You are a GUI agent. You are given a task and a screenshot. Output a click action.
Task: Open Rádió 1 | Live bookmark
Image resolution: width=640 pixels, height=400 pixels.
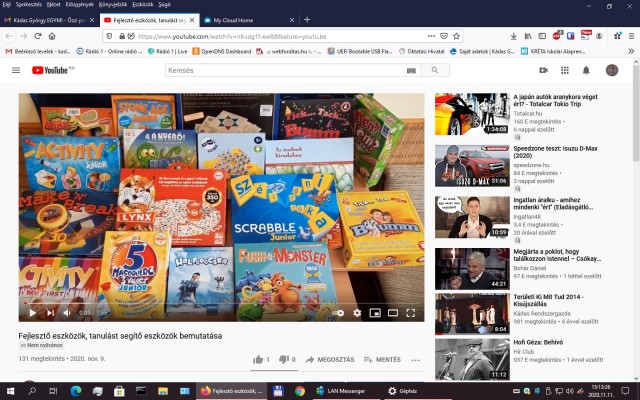coord(168,51)
